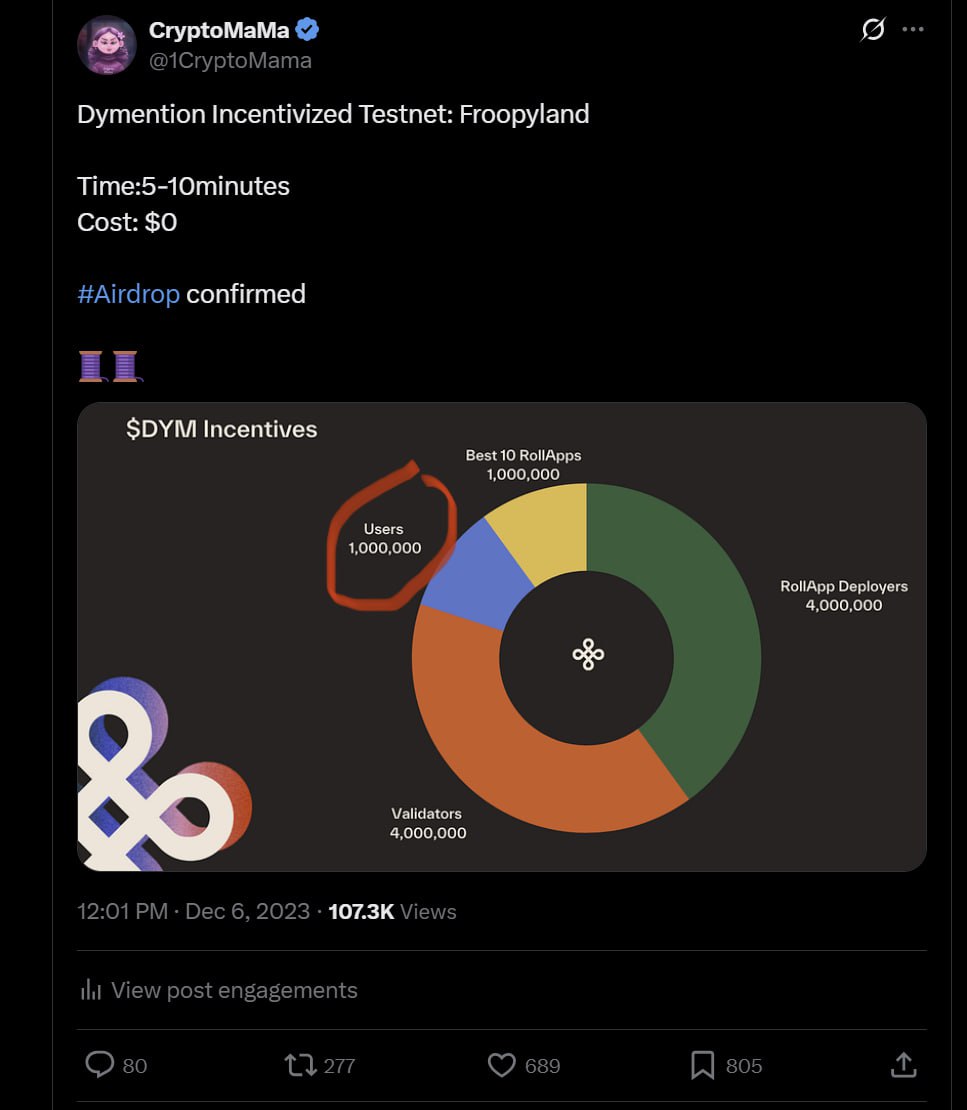The width and height of the screenshot is (967, 1110).
Task: Click the 107.3K Views count
Action: click(392, 912)
